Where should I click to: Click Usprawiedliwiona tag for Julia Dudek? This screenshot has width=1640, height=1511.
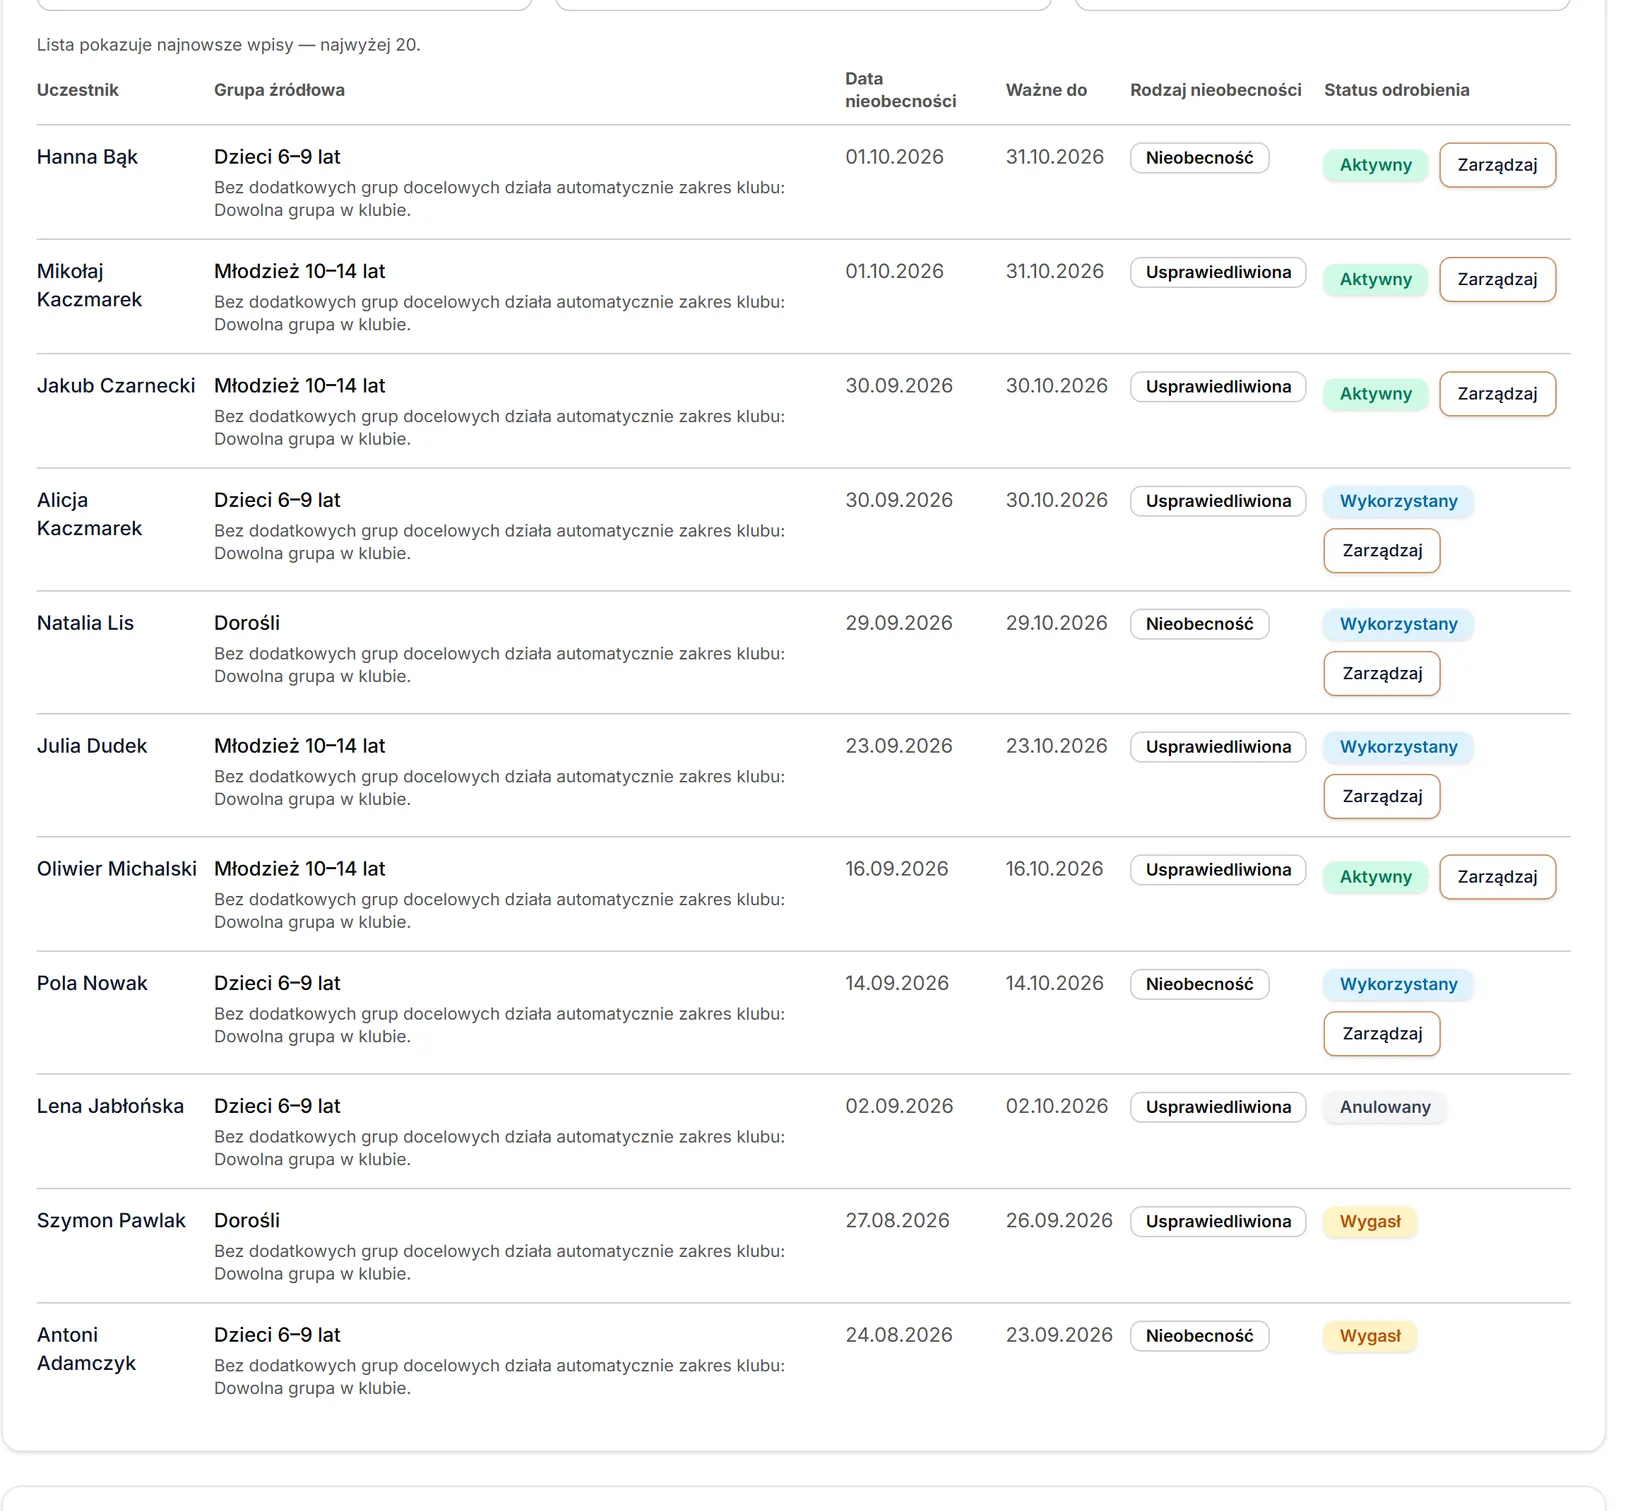tap(1218, 747)
